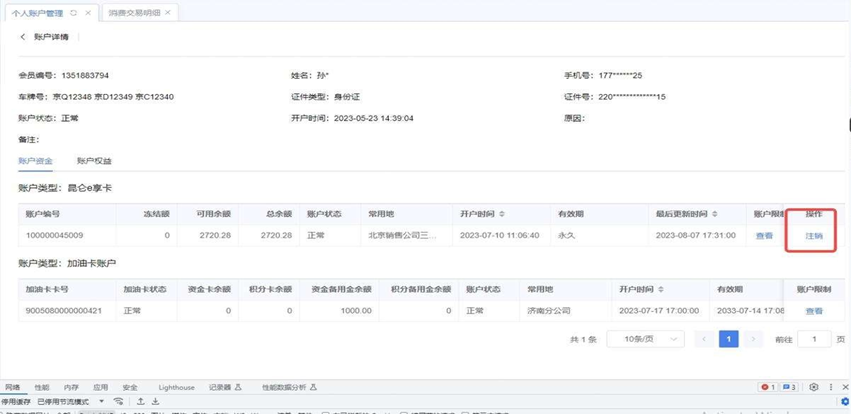The height and width of the screenshot is (414, 851).
Task: Close the 消费交易明细 tab
Action: [x=167, y=13]
